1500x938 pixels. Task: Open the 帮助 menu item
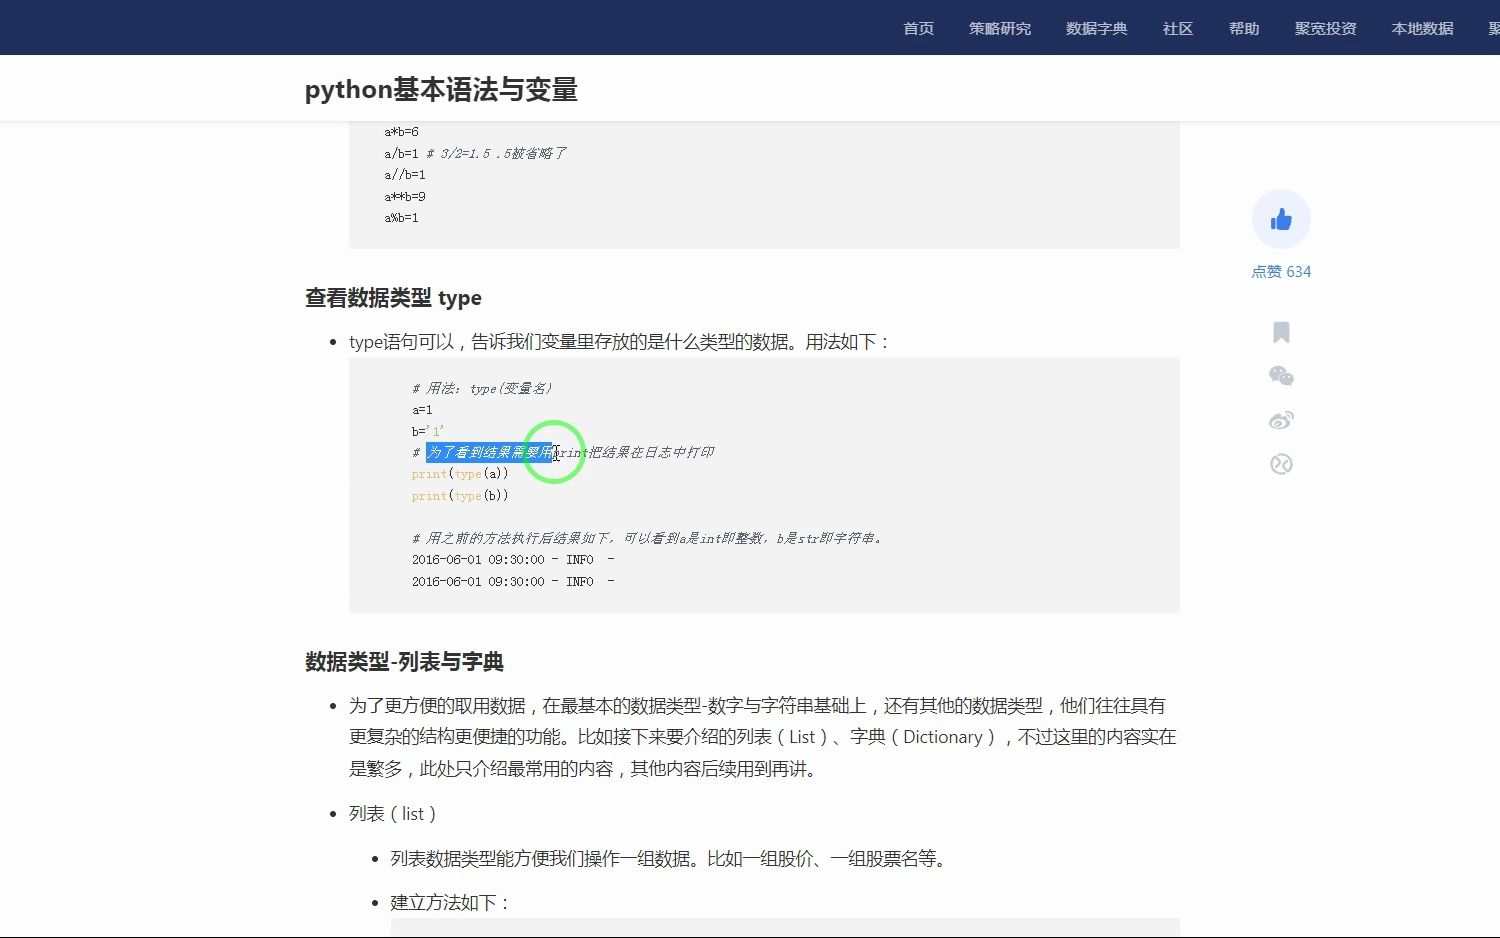[x=1244, y=28]
